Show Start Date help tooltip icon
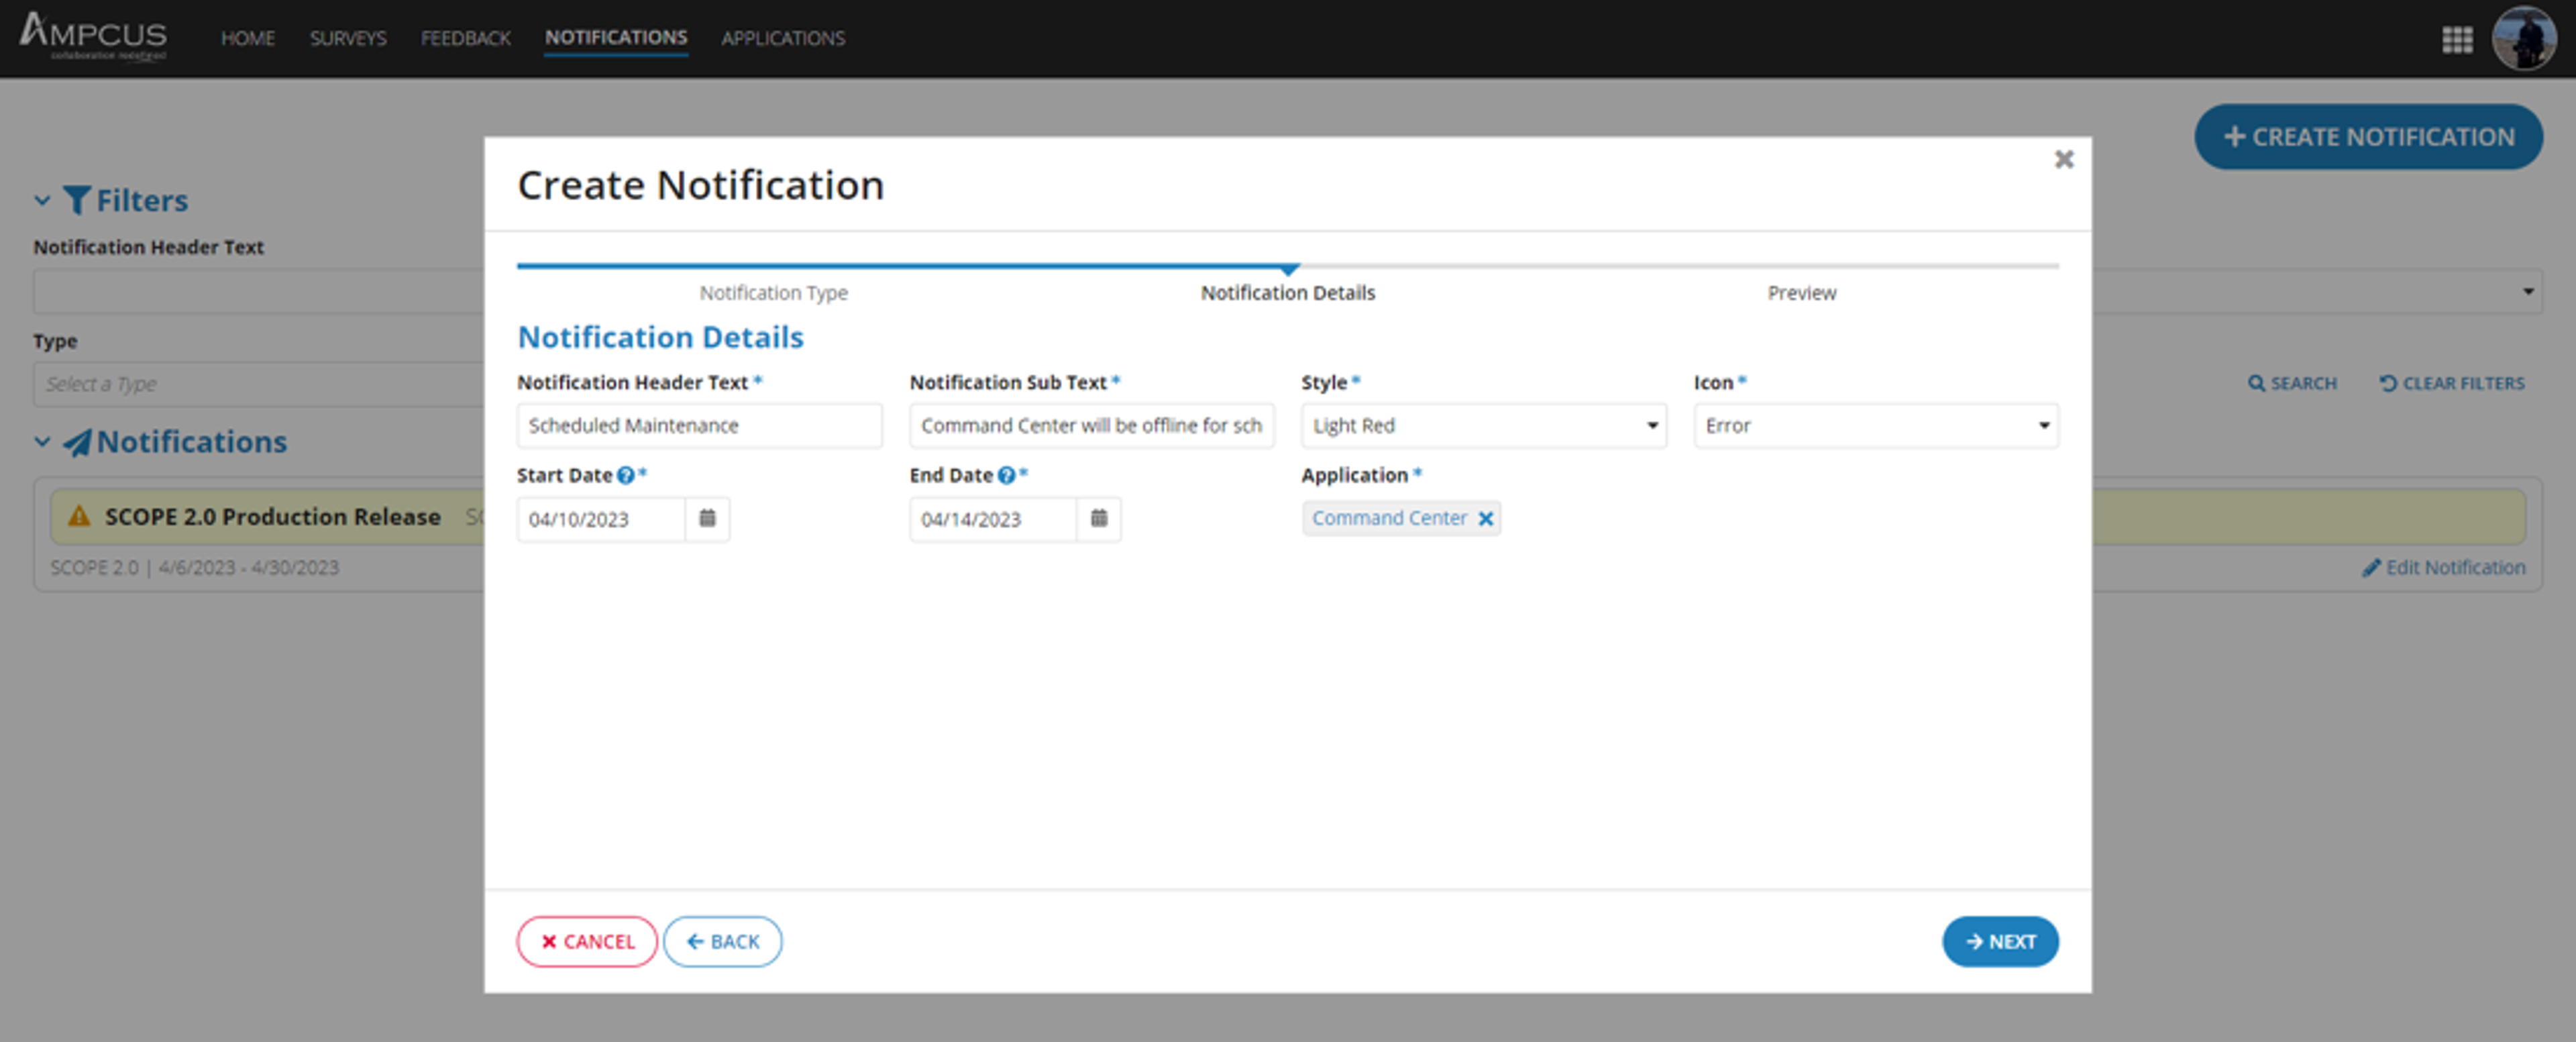2576x1042 pixels. 626,475
